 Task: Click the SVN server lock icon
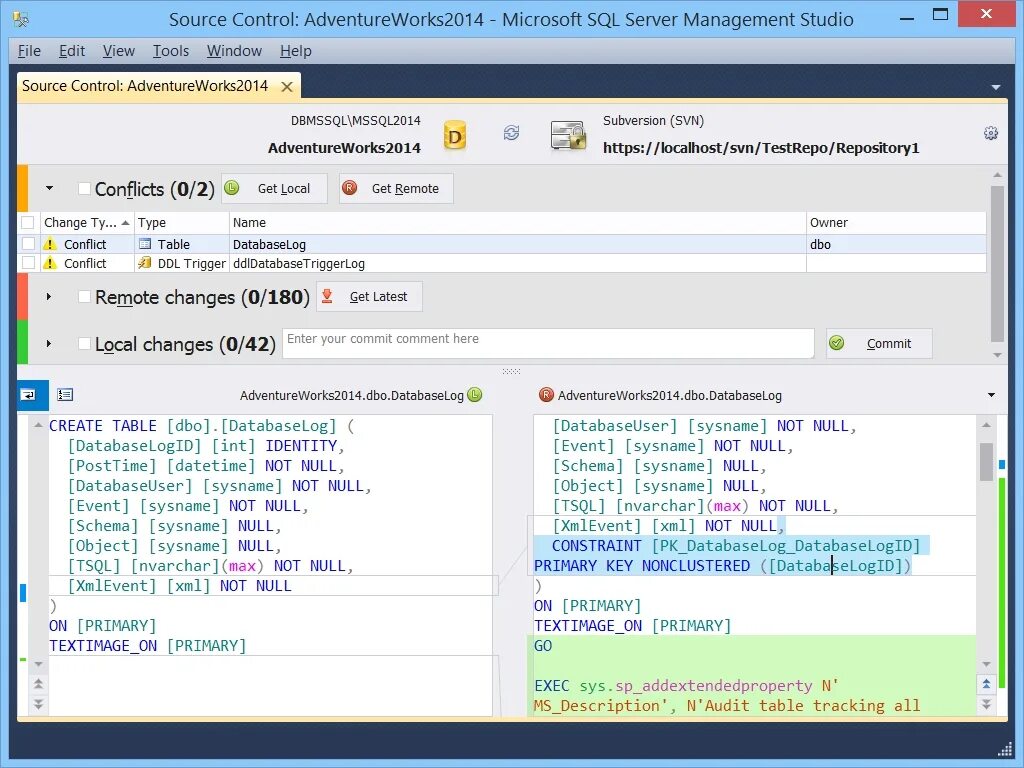(568, 133)
